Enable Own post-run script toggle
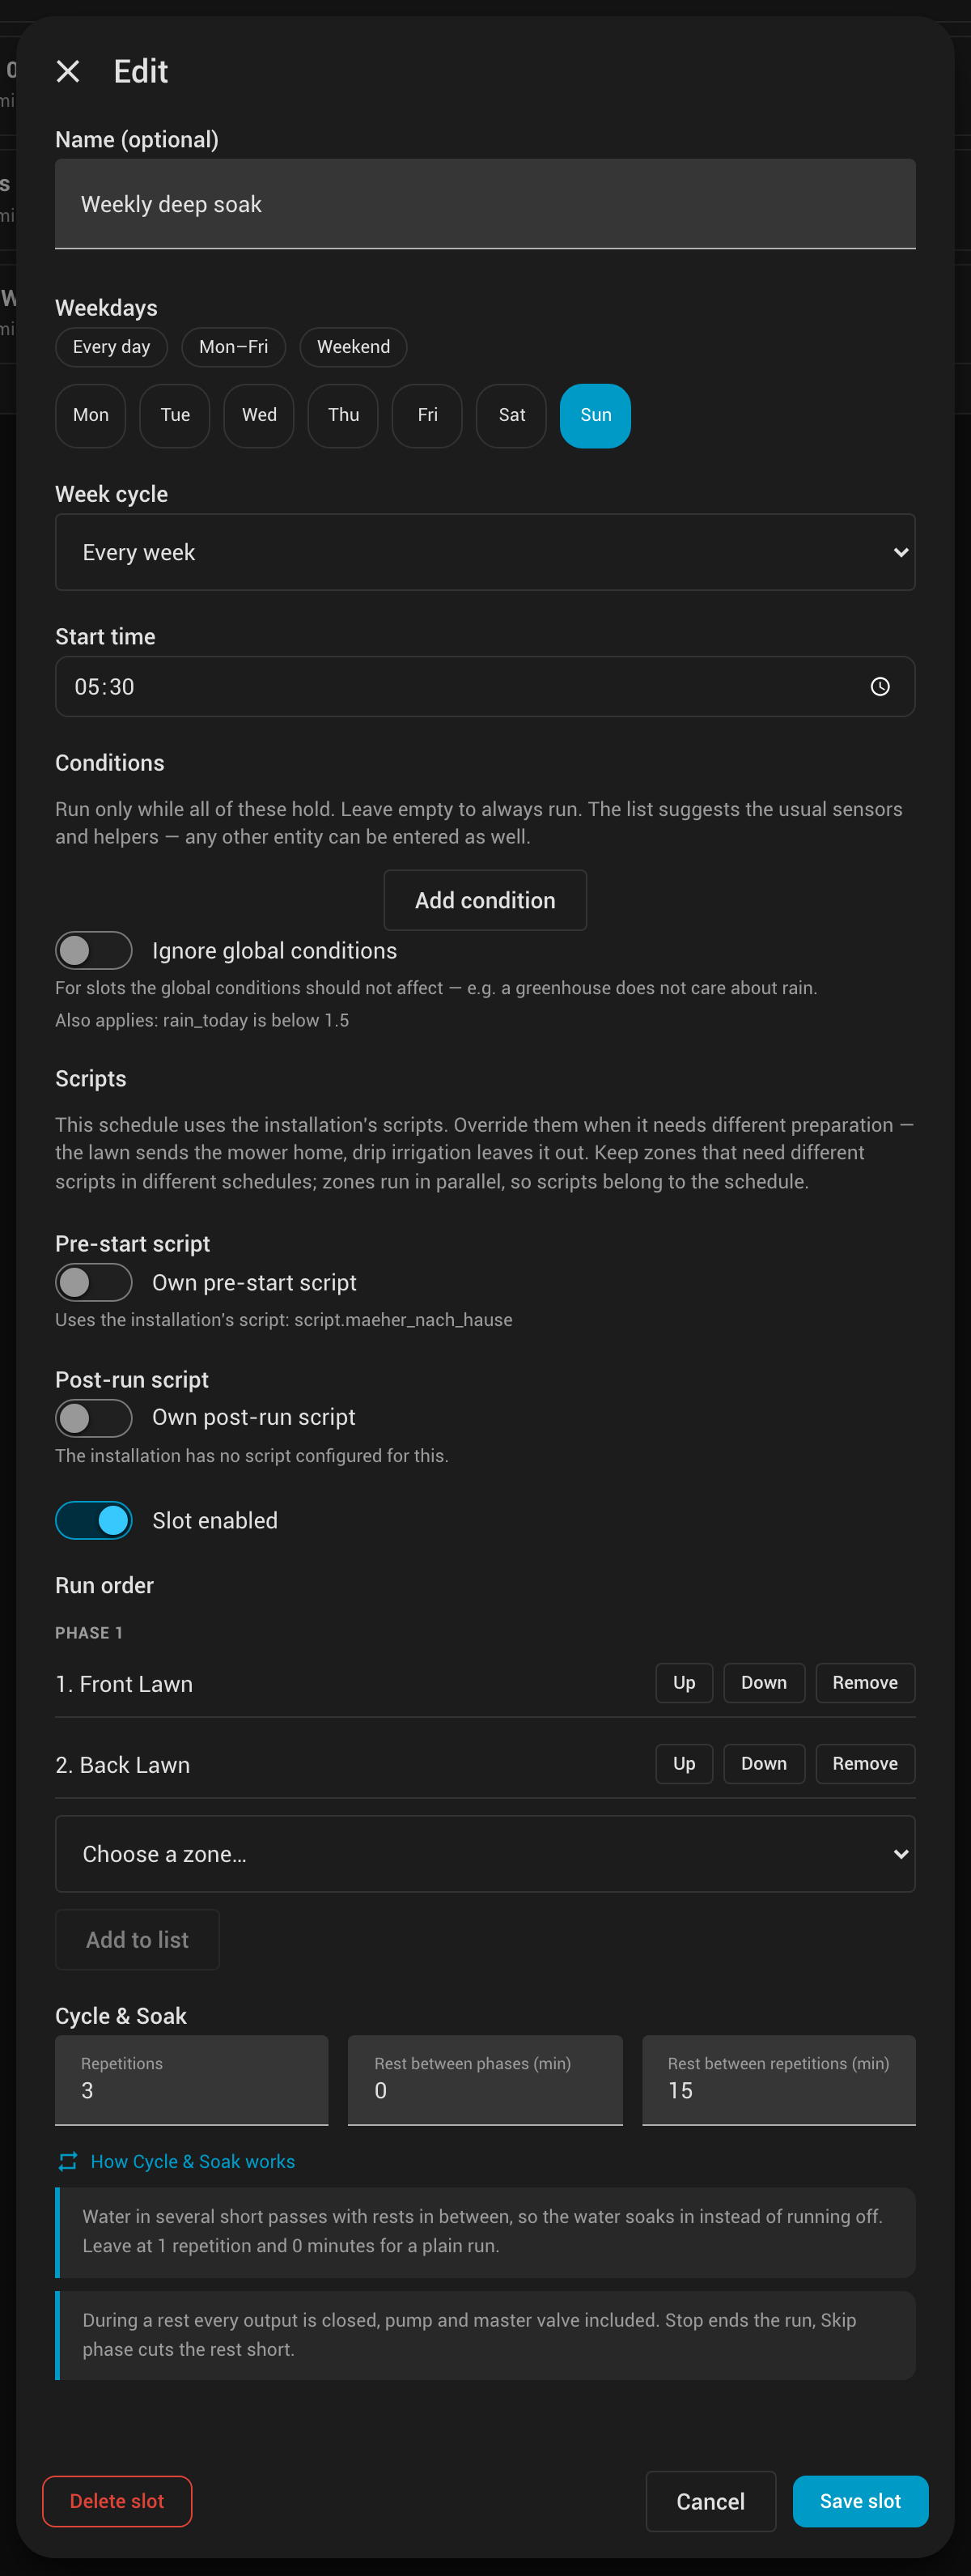Screen dimensions: 971x2576 [94, 1417]
